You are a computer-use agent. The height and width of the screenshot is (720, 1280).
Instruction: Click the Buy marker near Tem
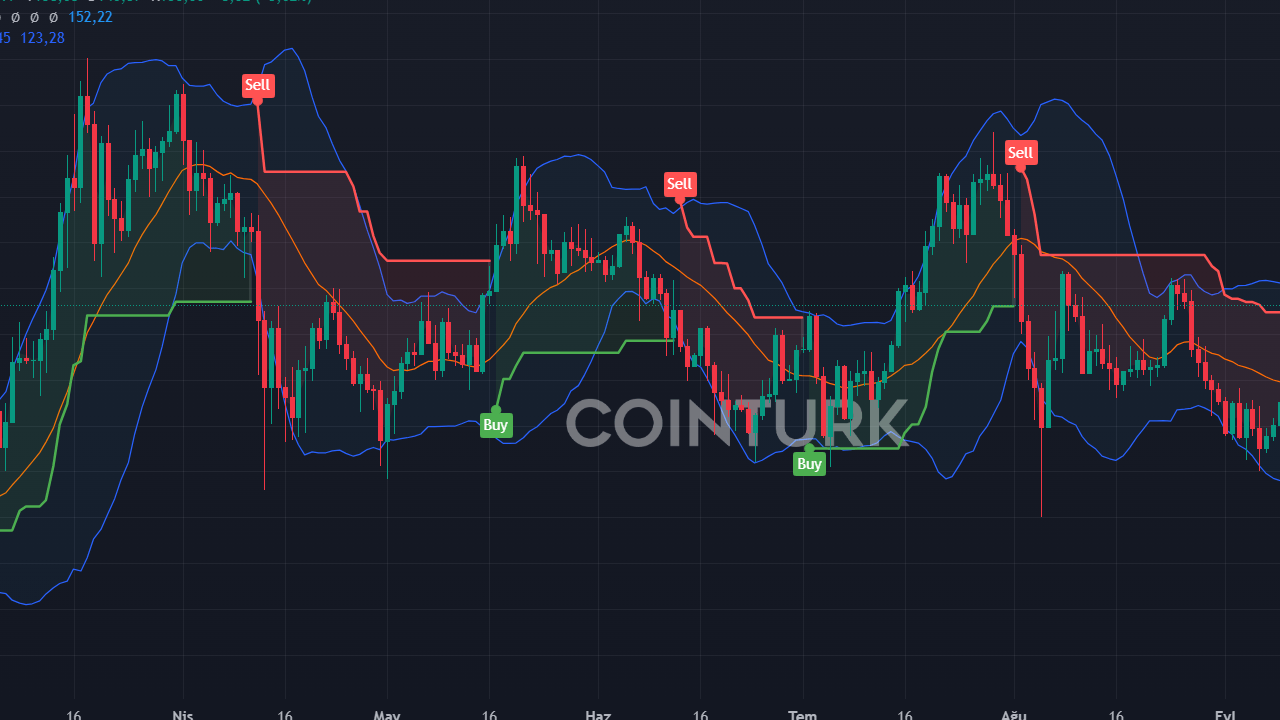tap(809, 464)
